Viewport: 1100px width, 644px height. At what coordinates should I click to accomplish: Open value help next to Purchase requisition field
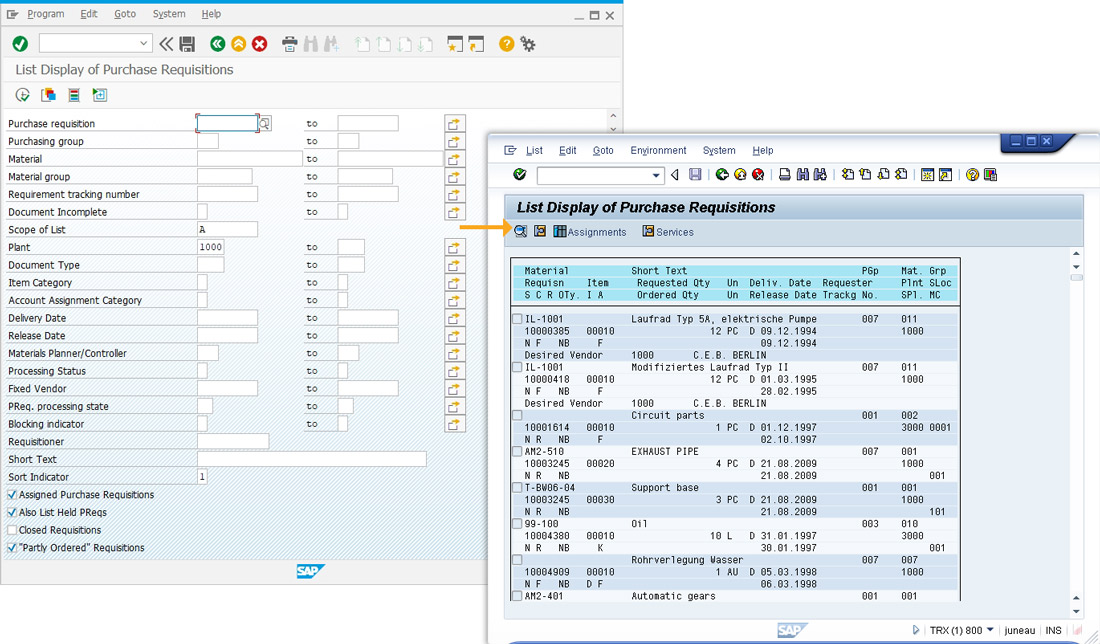(x=265, y=123)
